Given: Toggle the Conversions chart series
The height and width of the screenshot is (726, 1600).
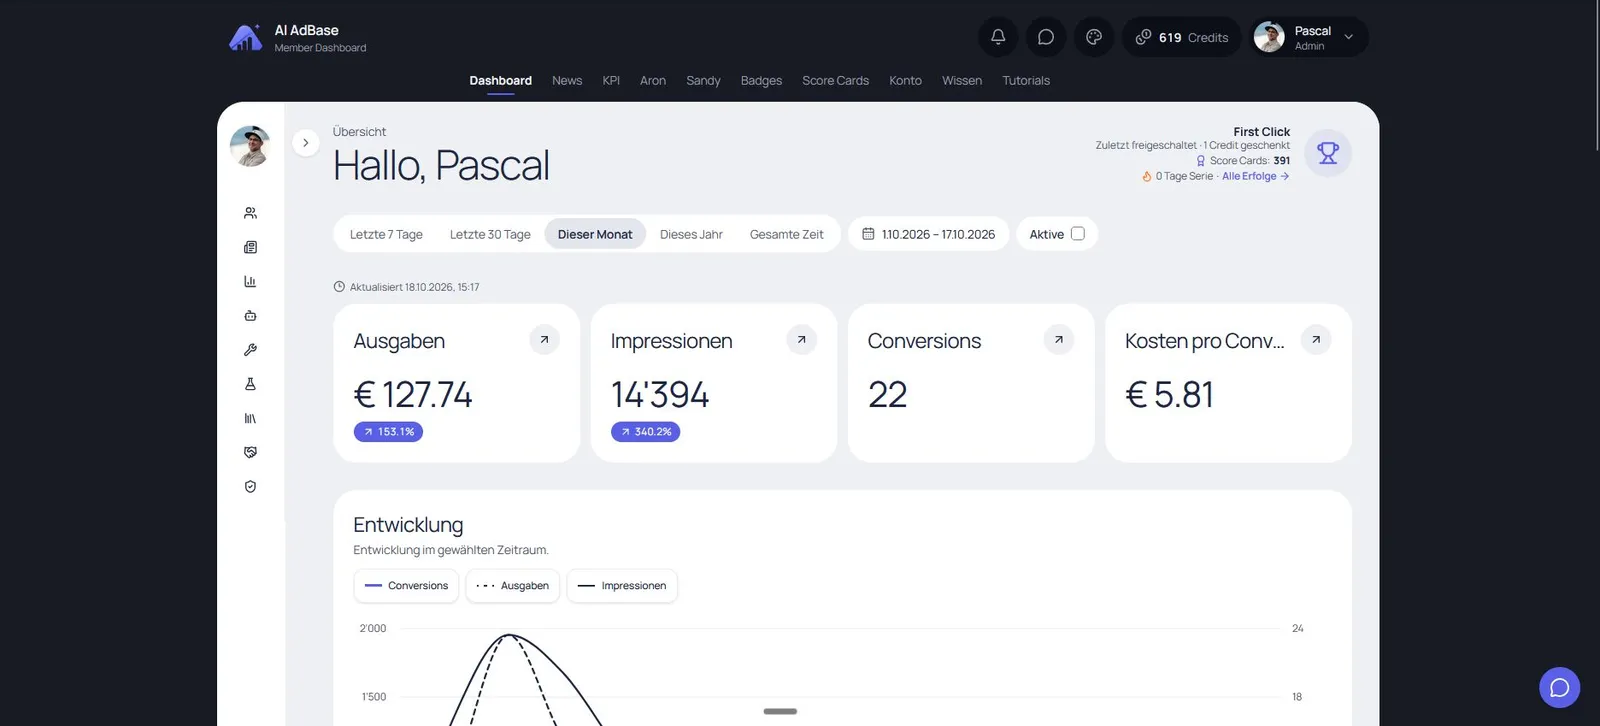Looking at the screenshot, I should click(406, 586).
